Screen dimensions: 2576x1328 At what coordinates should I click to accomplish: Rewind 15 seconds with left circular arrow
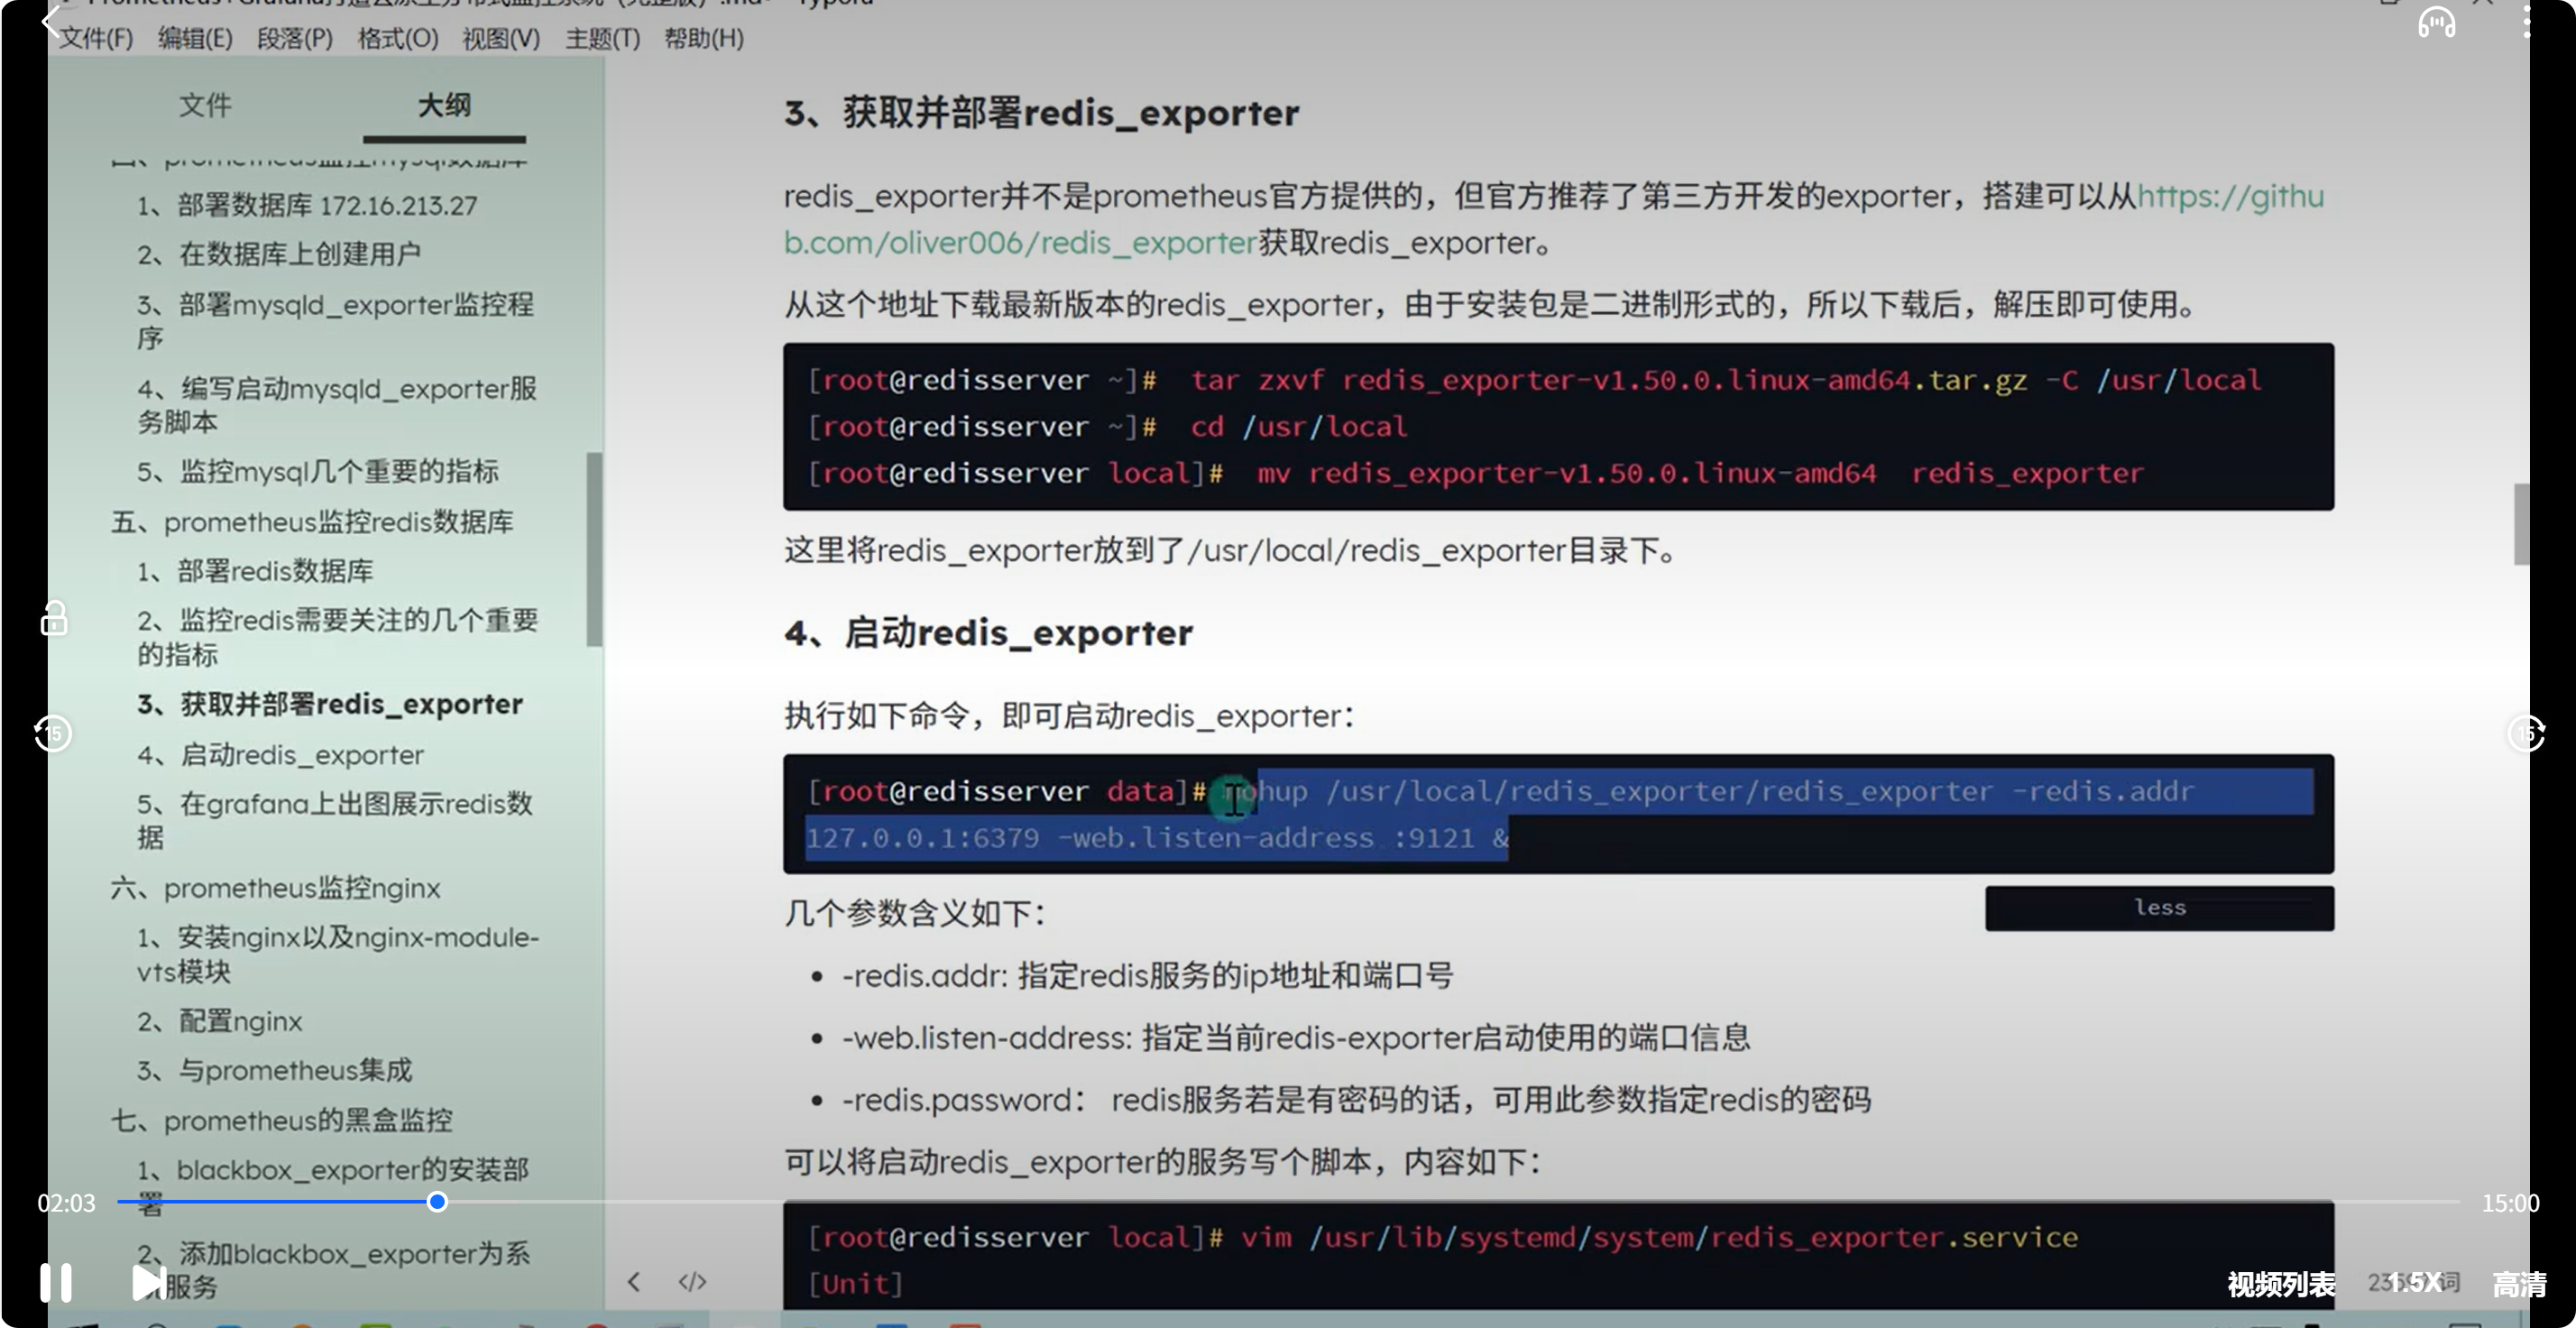53,734
